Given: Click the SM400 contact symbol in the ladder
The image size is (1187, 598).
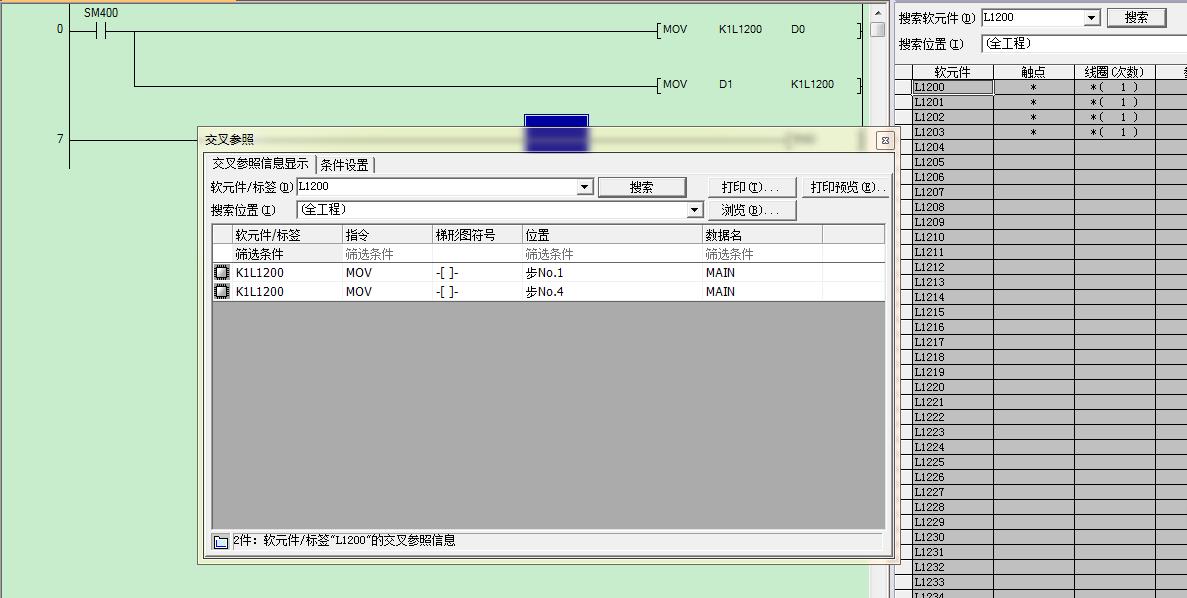Looking at the screenshot, I should point(100,30).
